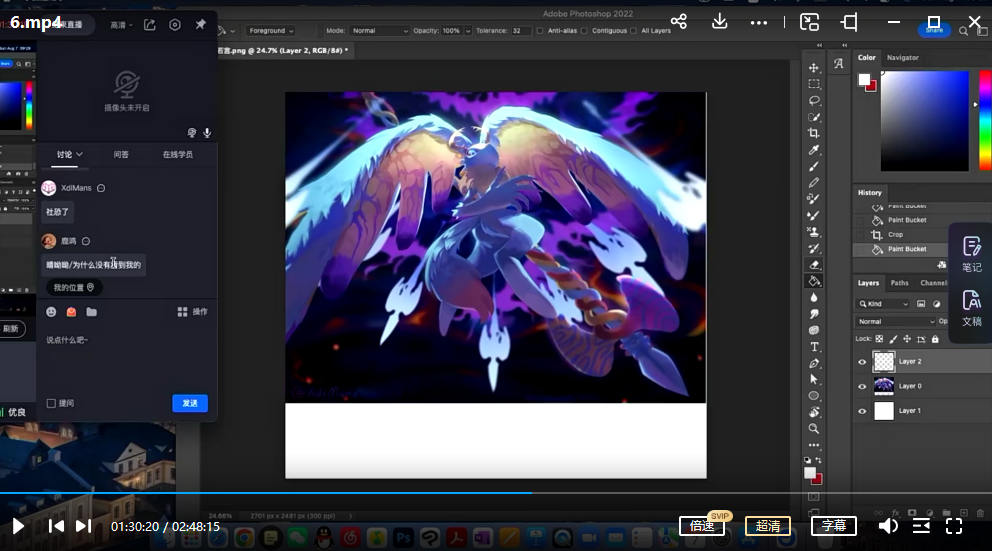Select the Lasso tool

814,101
